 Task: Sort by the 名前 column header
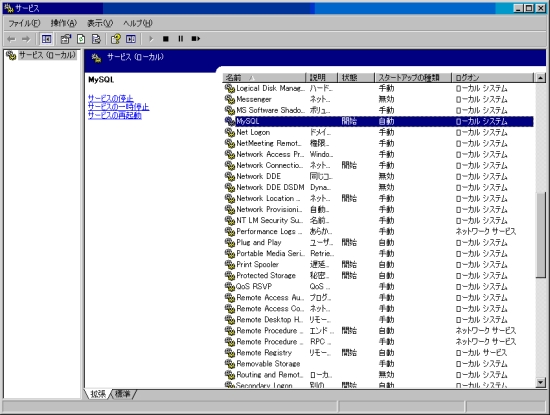264,78
